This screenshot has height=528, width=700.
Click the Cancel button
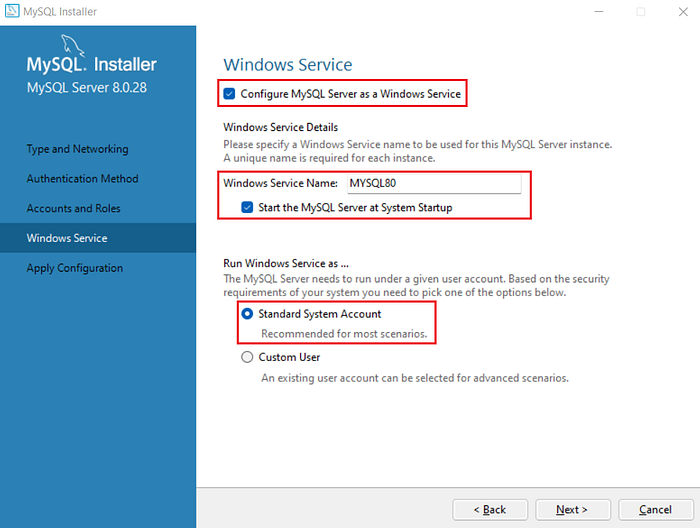pos(656,510)
